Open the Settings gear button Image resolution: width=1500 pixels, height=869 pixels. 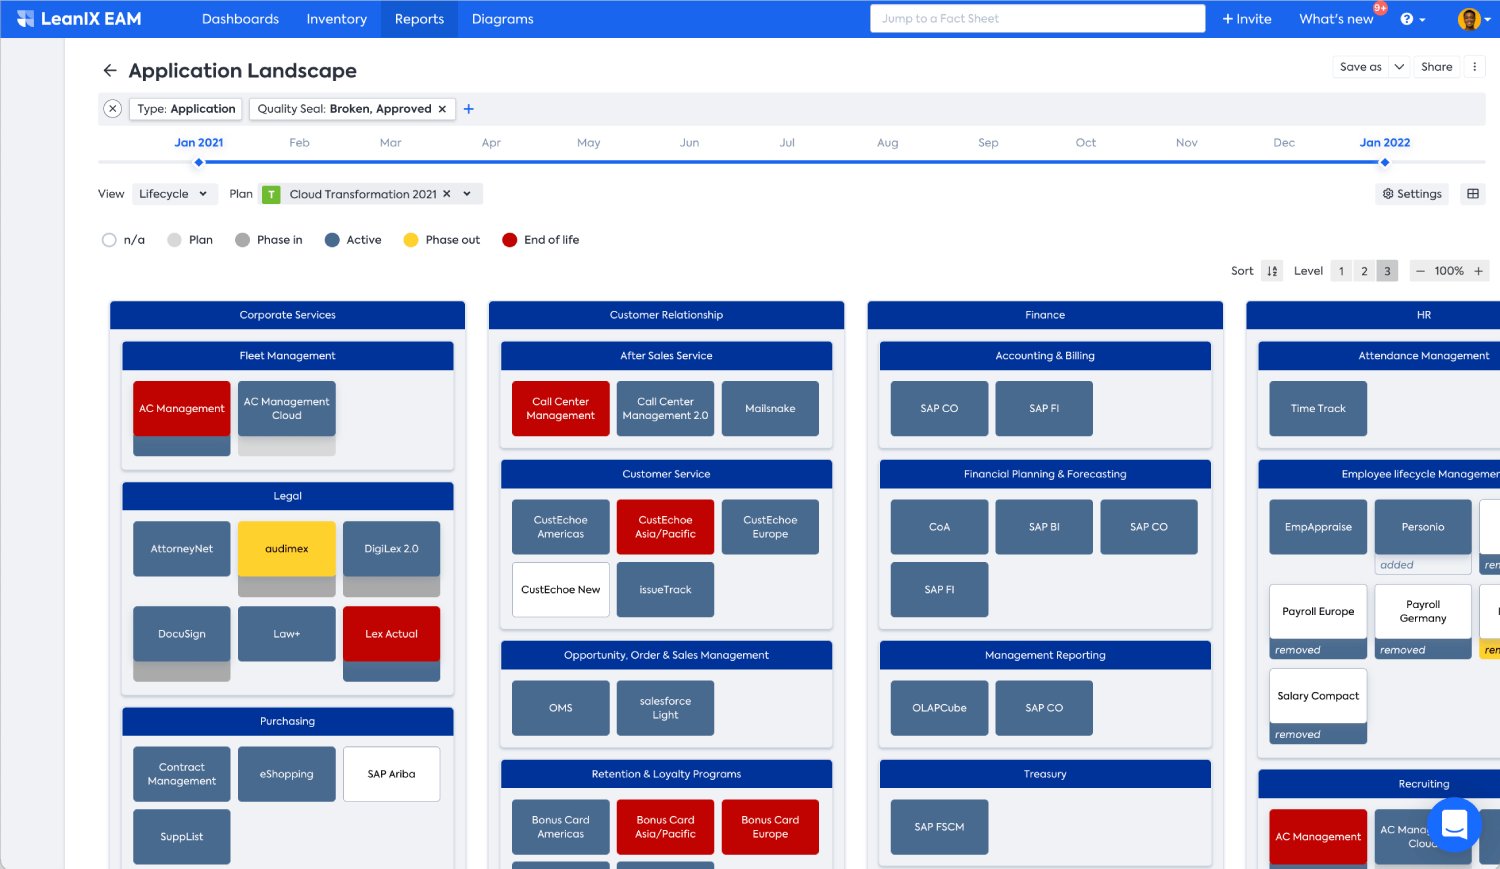click(1412, 194)
